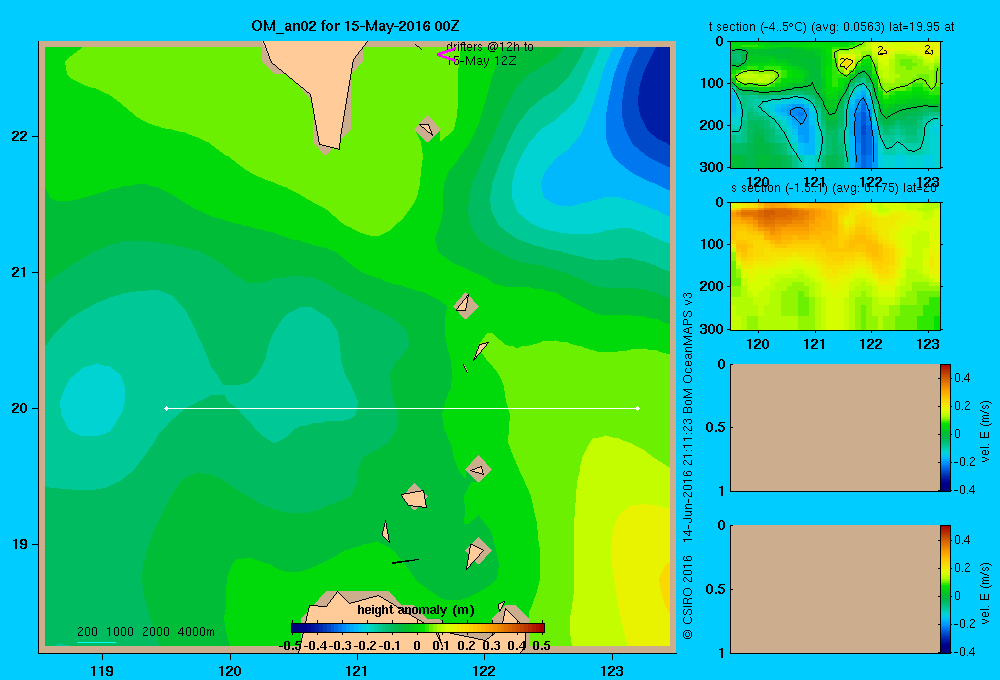The width and height of the screenshot is (1000, 680).
Task: Click the height anomaly colorbar on the map
Action: click(418, 628)
